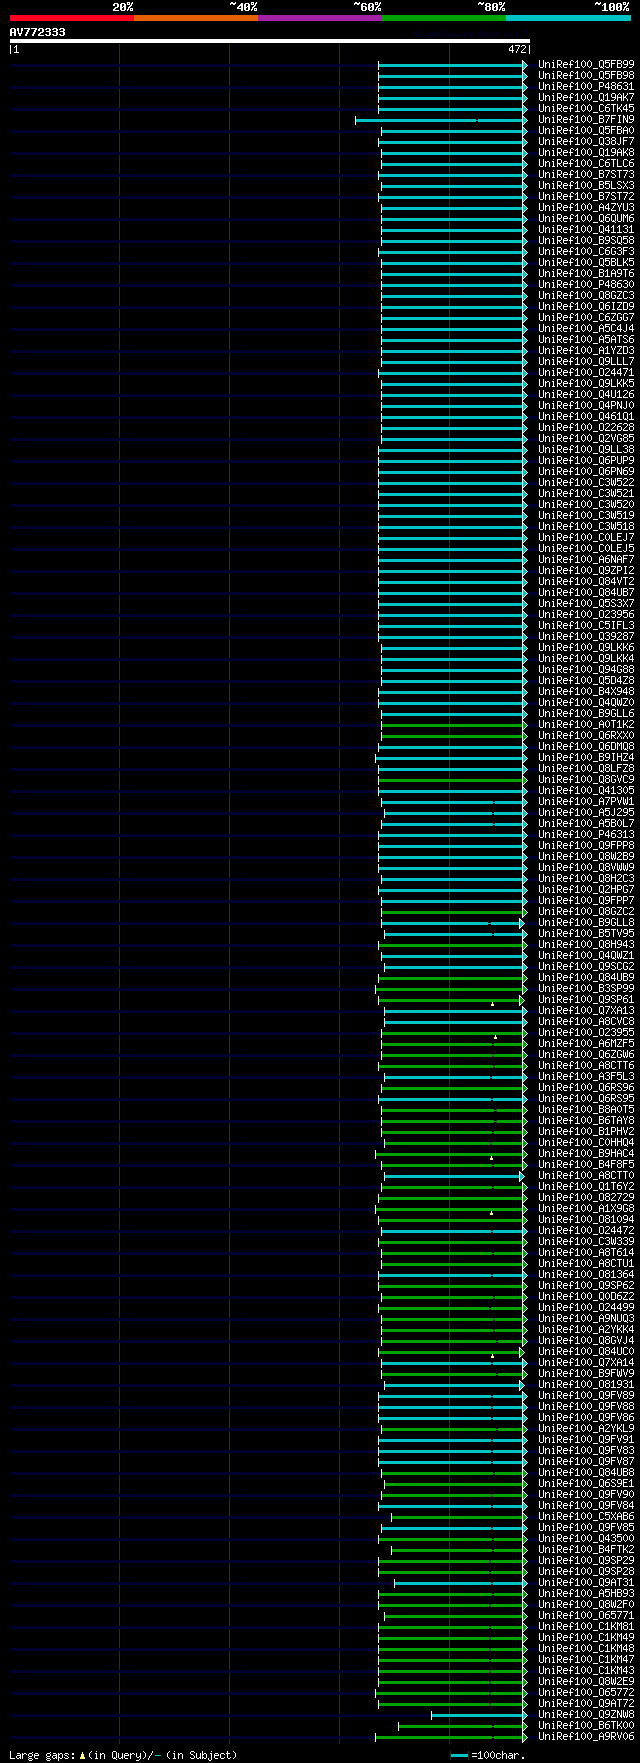
Task: Open hit UniRef100_B5LSX3
Action: 586,185
